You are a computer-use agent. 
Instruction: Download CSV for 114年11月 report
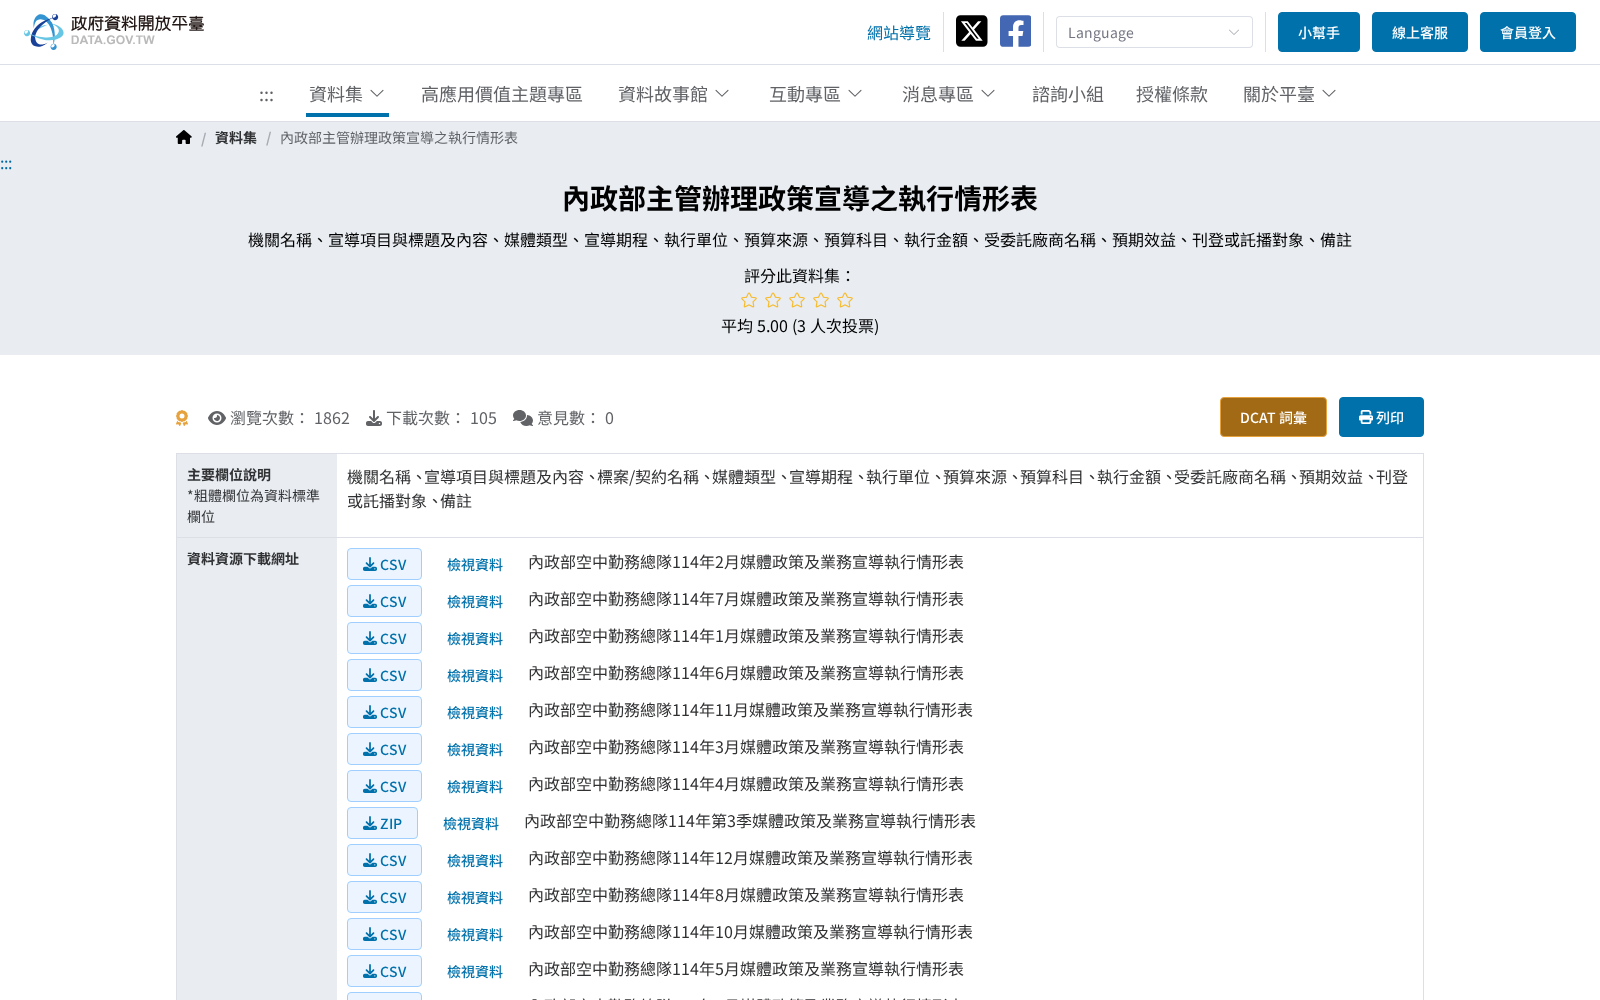coord(384,712)
